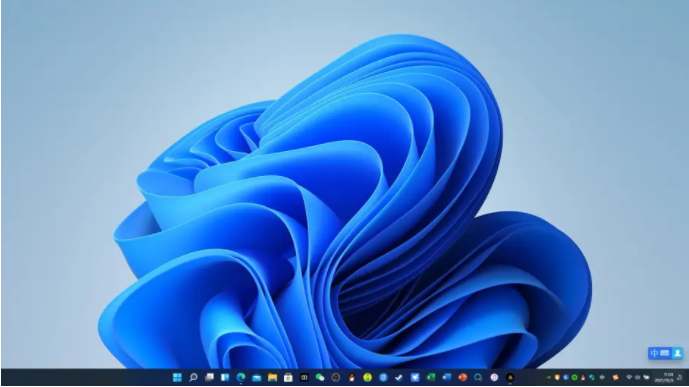Toggle Chinese input mode on IME bar
Viewport: 689px width, 387px height.
(654, 353)
